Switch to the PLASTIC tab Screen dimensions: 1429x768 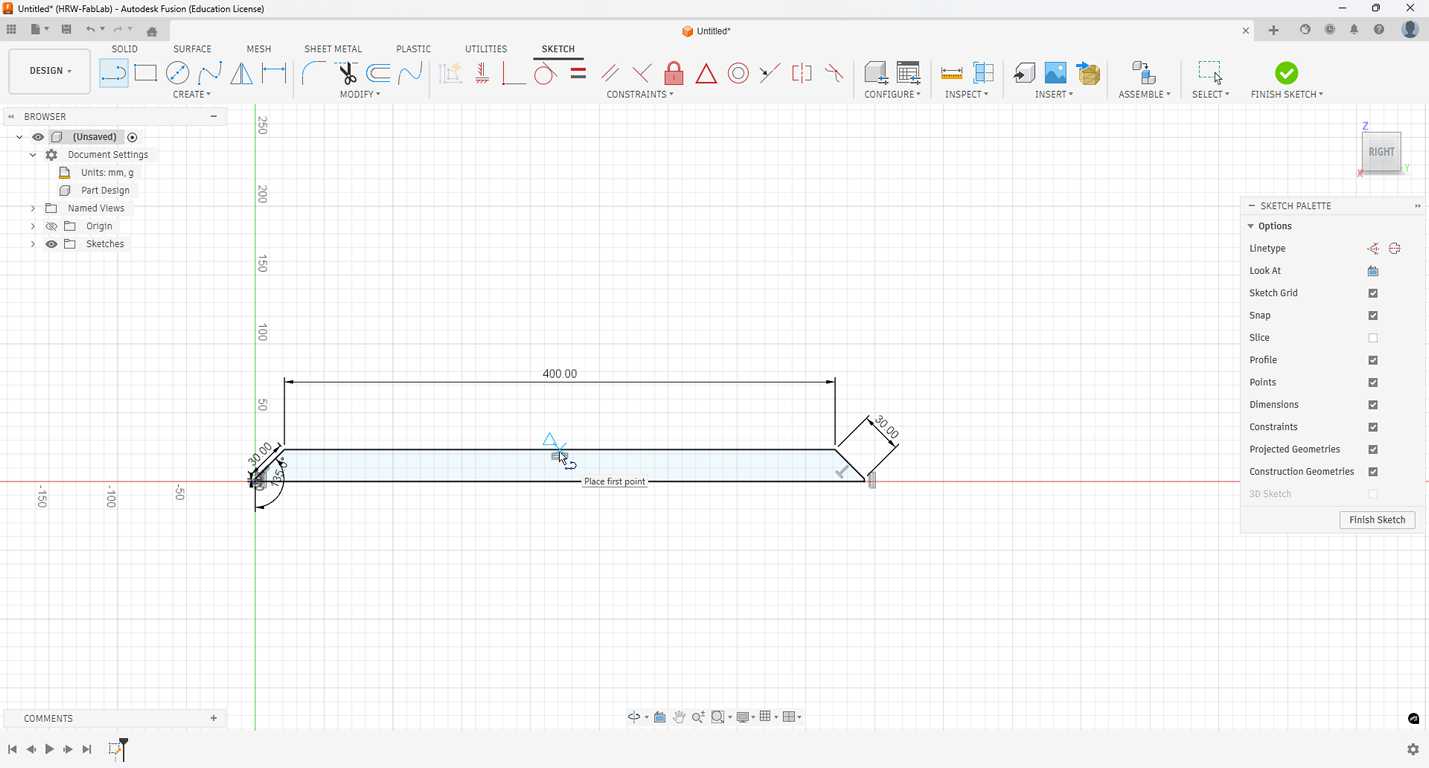click(x=414, y=49)
